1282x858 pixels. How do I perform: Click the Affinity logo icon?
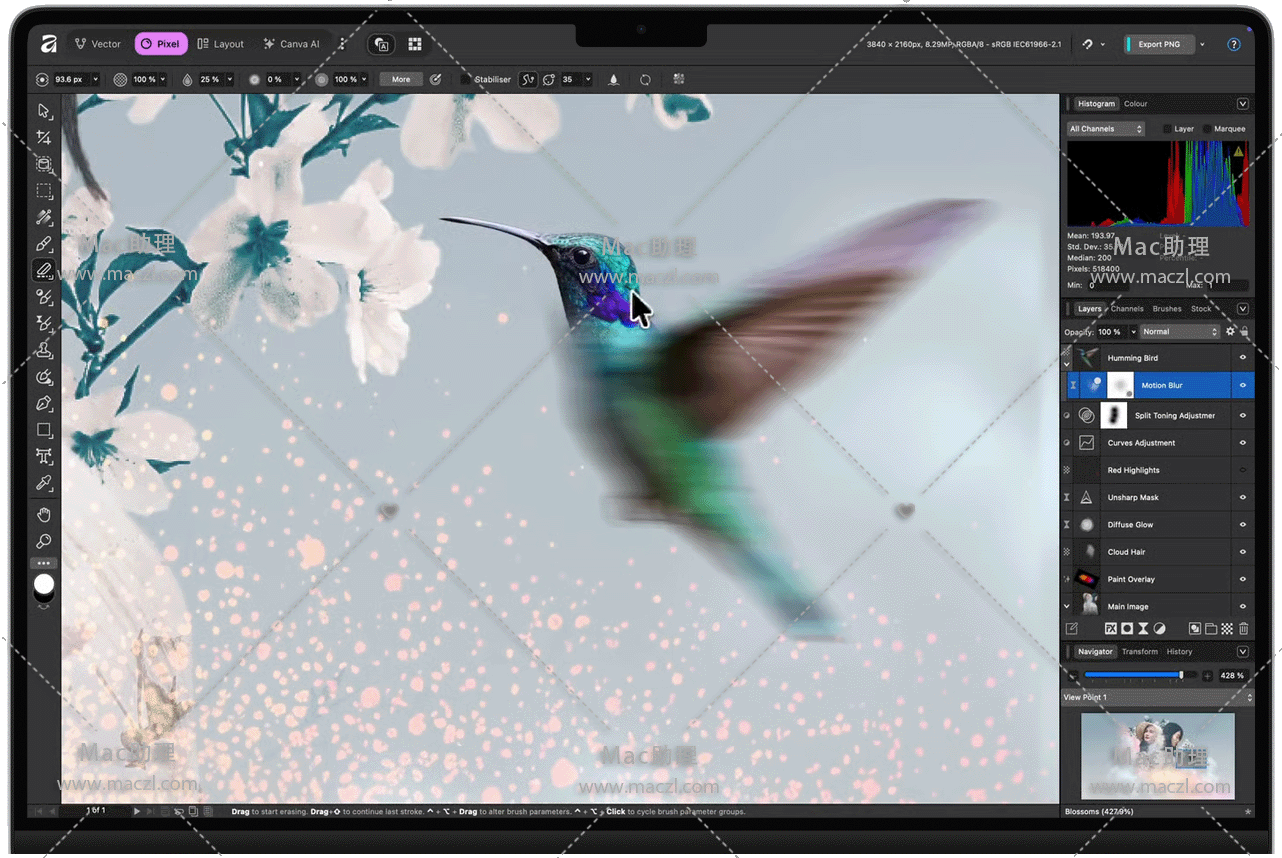(48, 43)
